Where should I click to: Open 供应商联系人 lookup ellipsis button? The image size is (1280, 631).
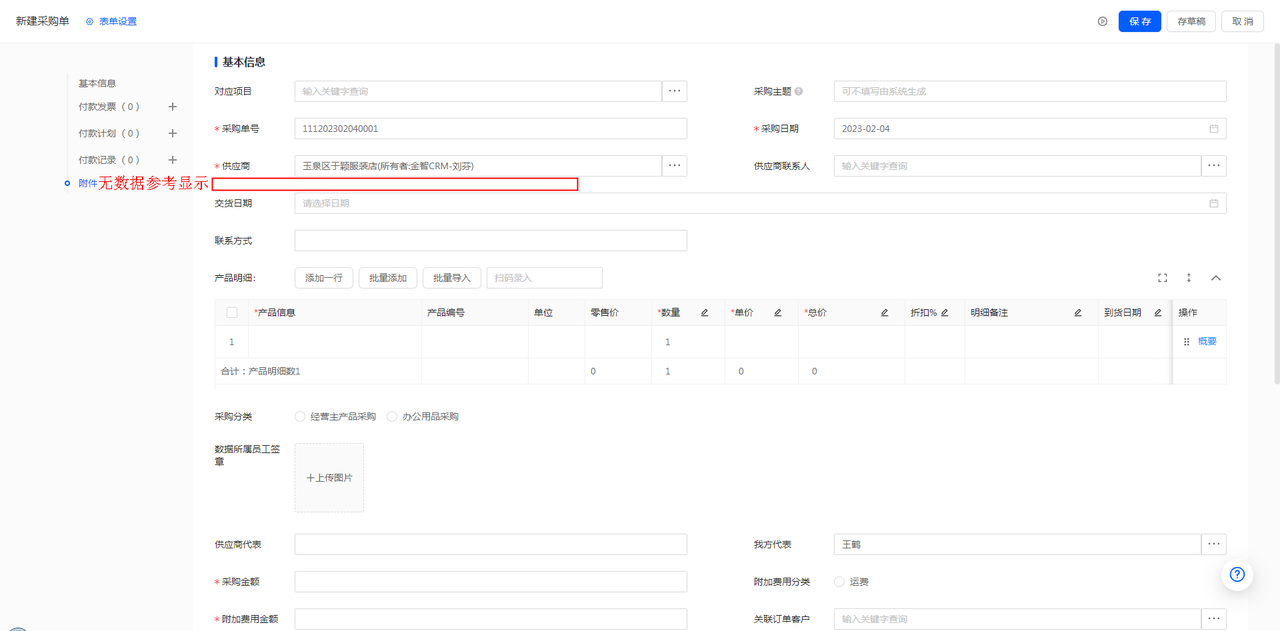tap(1214, 165)
